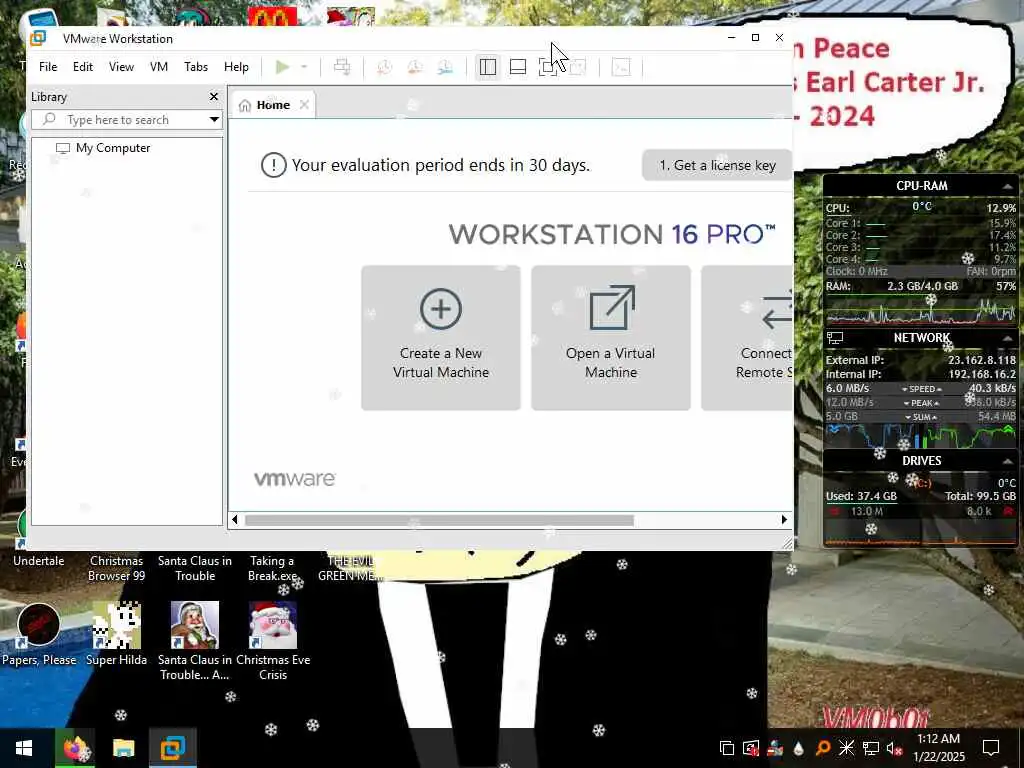Toggle the thumbnail bar view icon
Screen dimensions: 1024x768
coord(518,67)
